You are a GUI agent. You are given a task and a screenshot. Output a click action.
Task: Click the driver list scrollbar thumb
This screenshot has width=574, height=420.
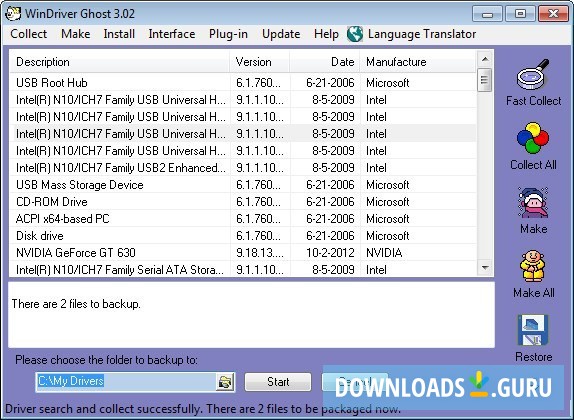coord(485,79)
